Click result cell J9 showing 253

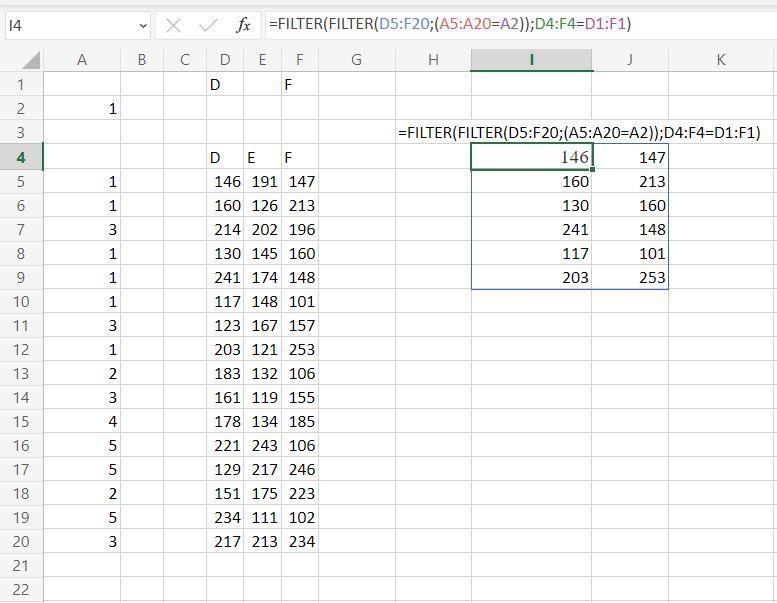630,277
